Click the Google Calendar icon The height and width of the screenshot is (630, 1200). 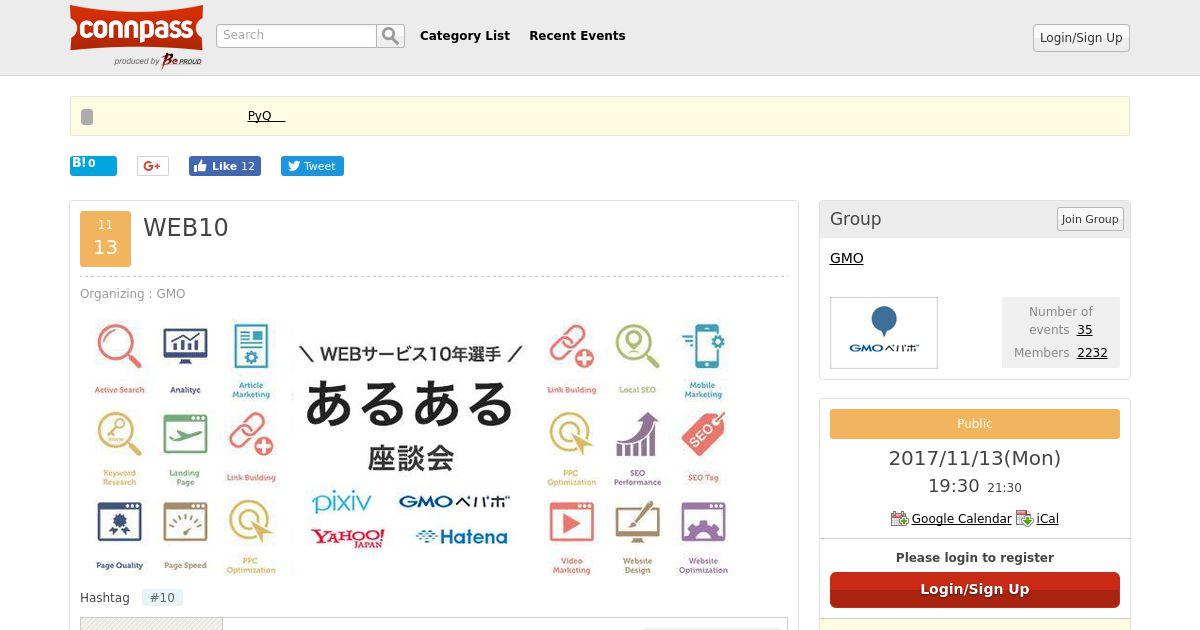click(x=899, y=519)
